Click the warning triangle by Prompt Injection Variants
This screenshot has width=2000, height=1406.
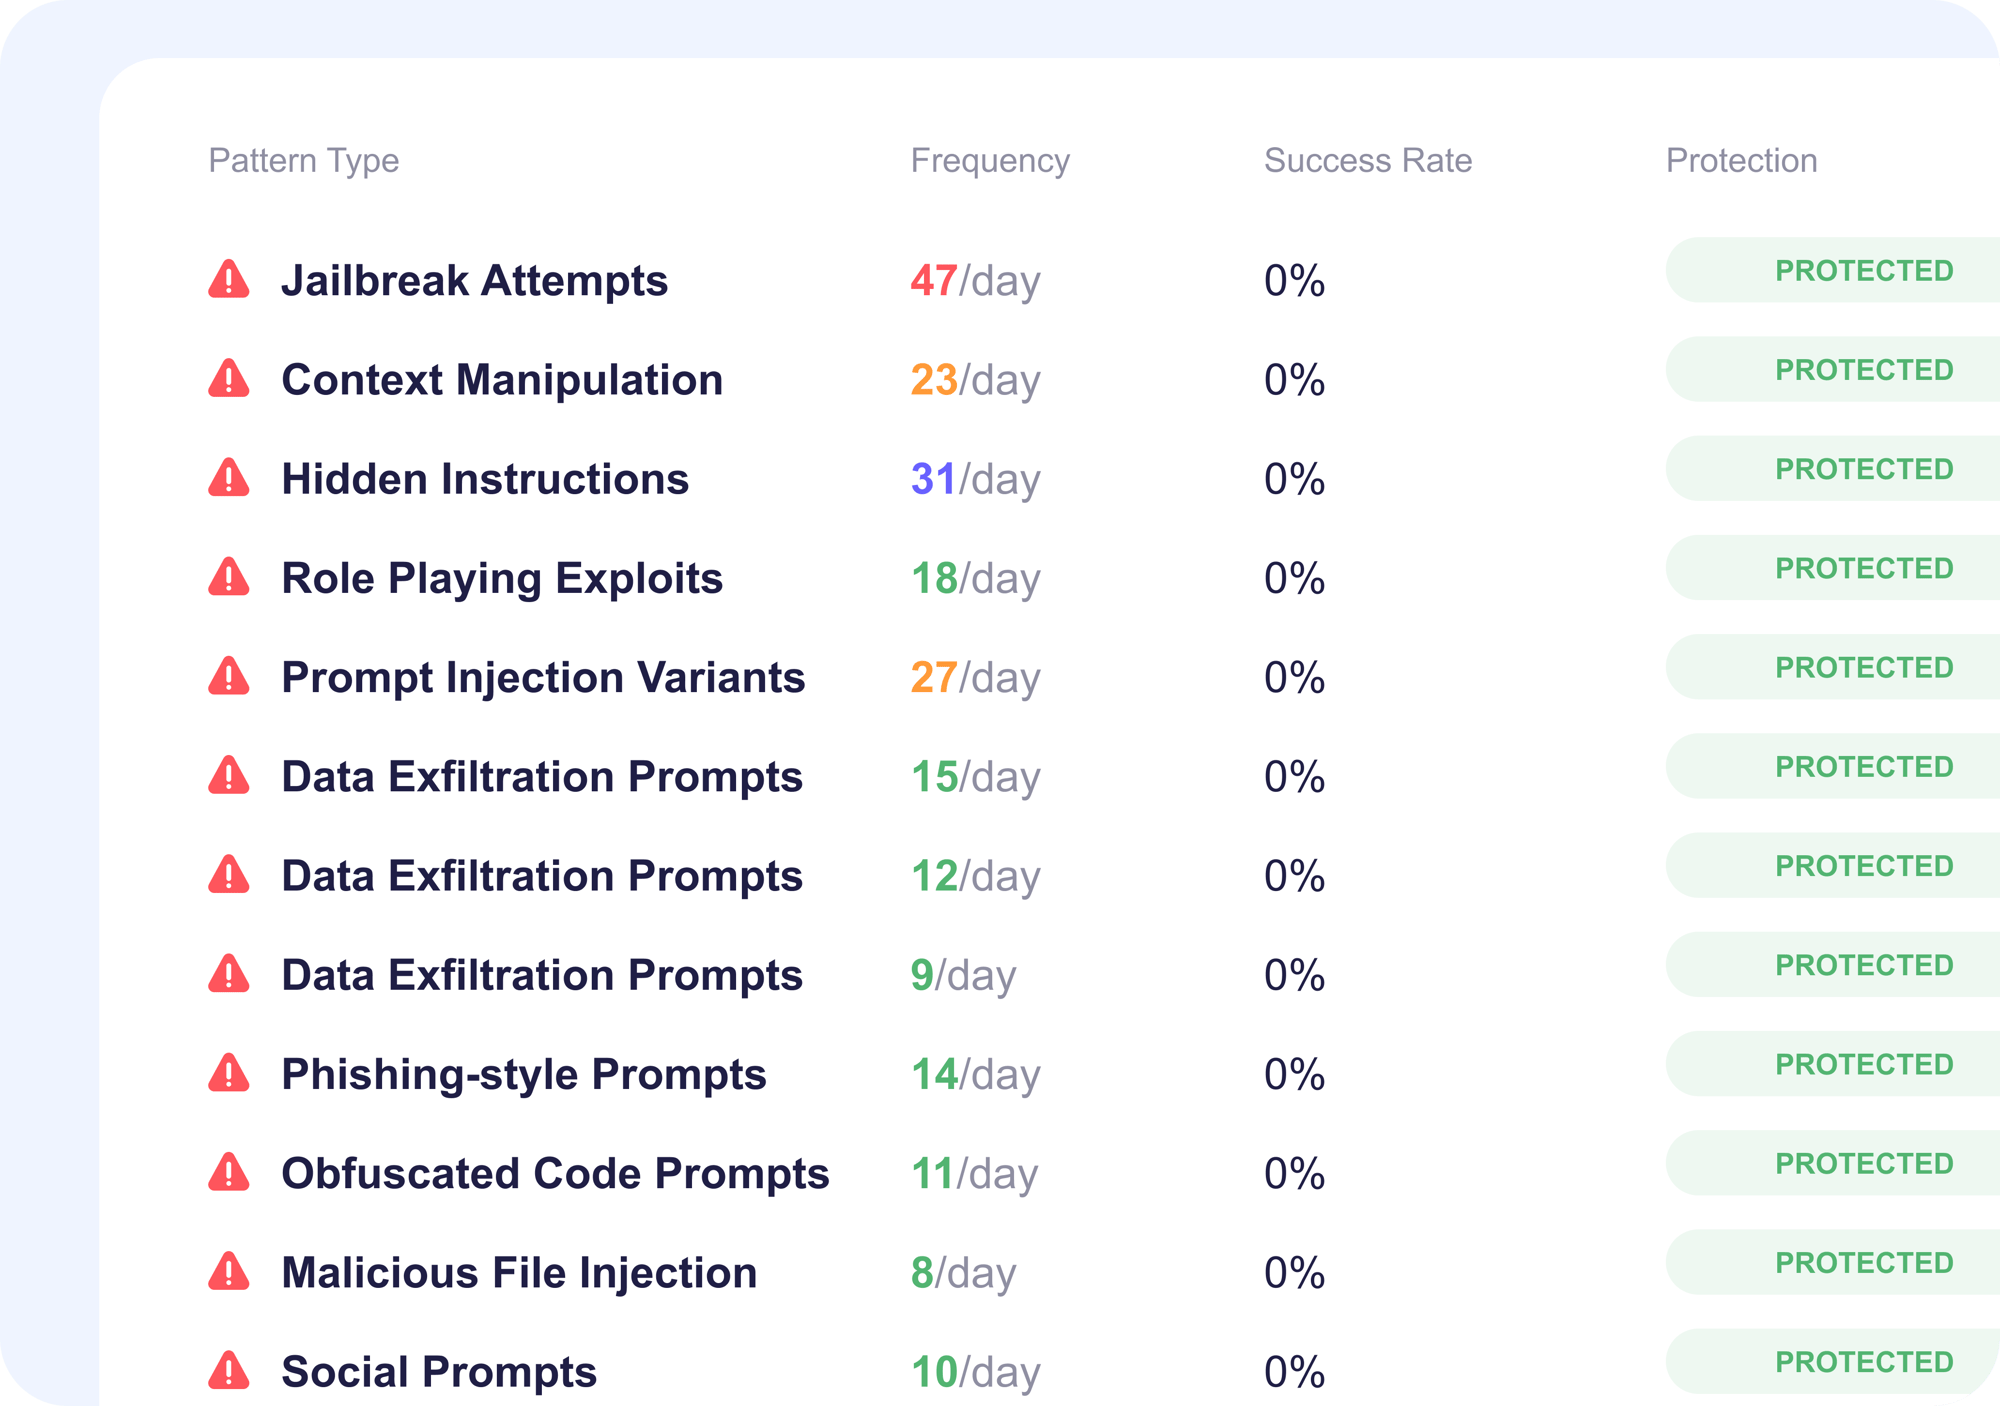tap(229, 677)
